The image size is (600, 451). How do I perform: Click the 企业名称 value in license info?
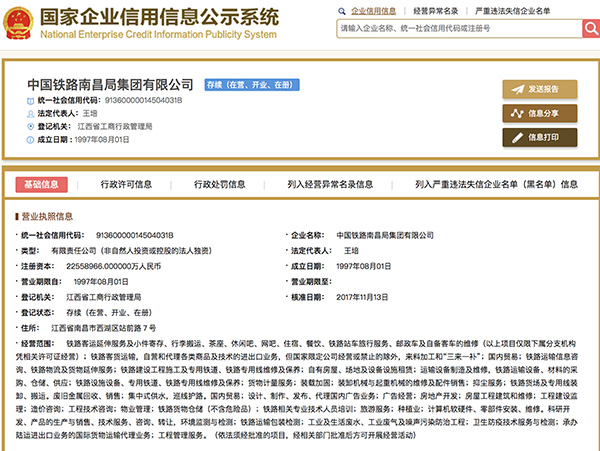coord(385,235)
